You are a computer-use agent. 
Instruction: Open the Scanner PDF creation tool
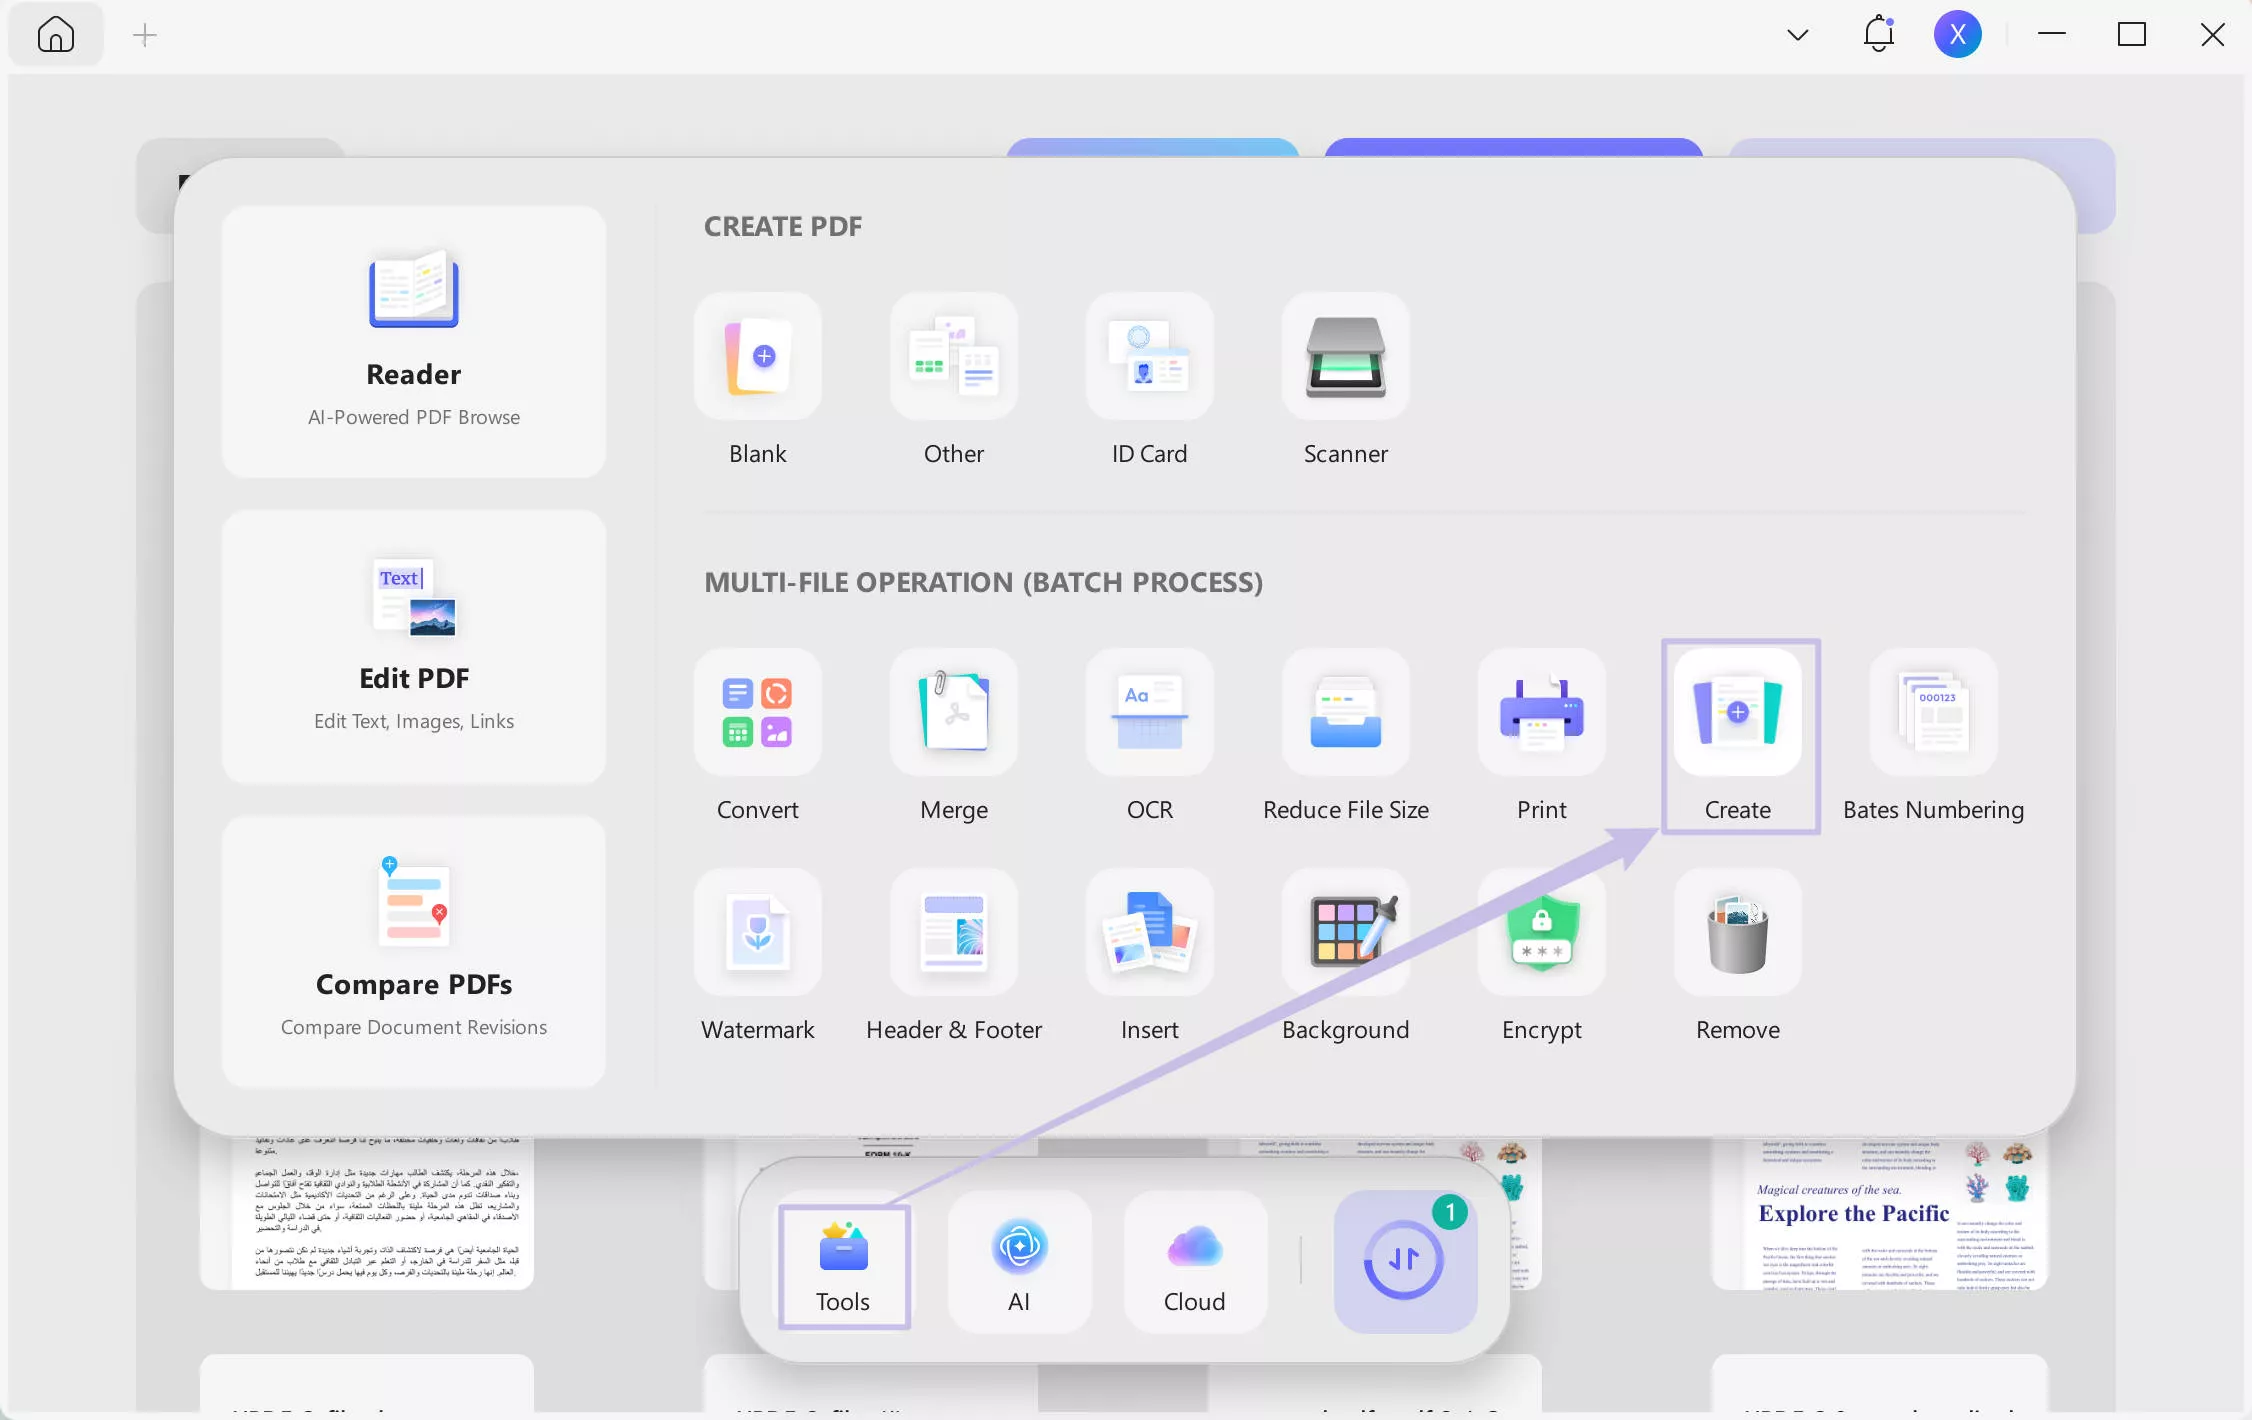coord(1345,380)
